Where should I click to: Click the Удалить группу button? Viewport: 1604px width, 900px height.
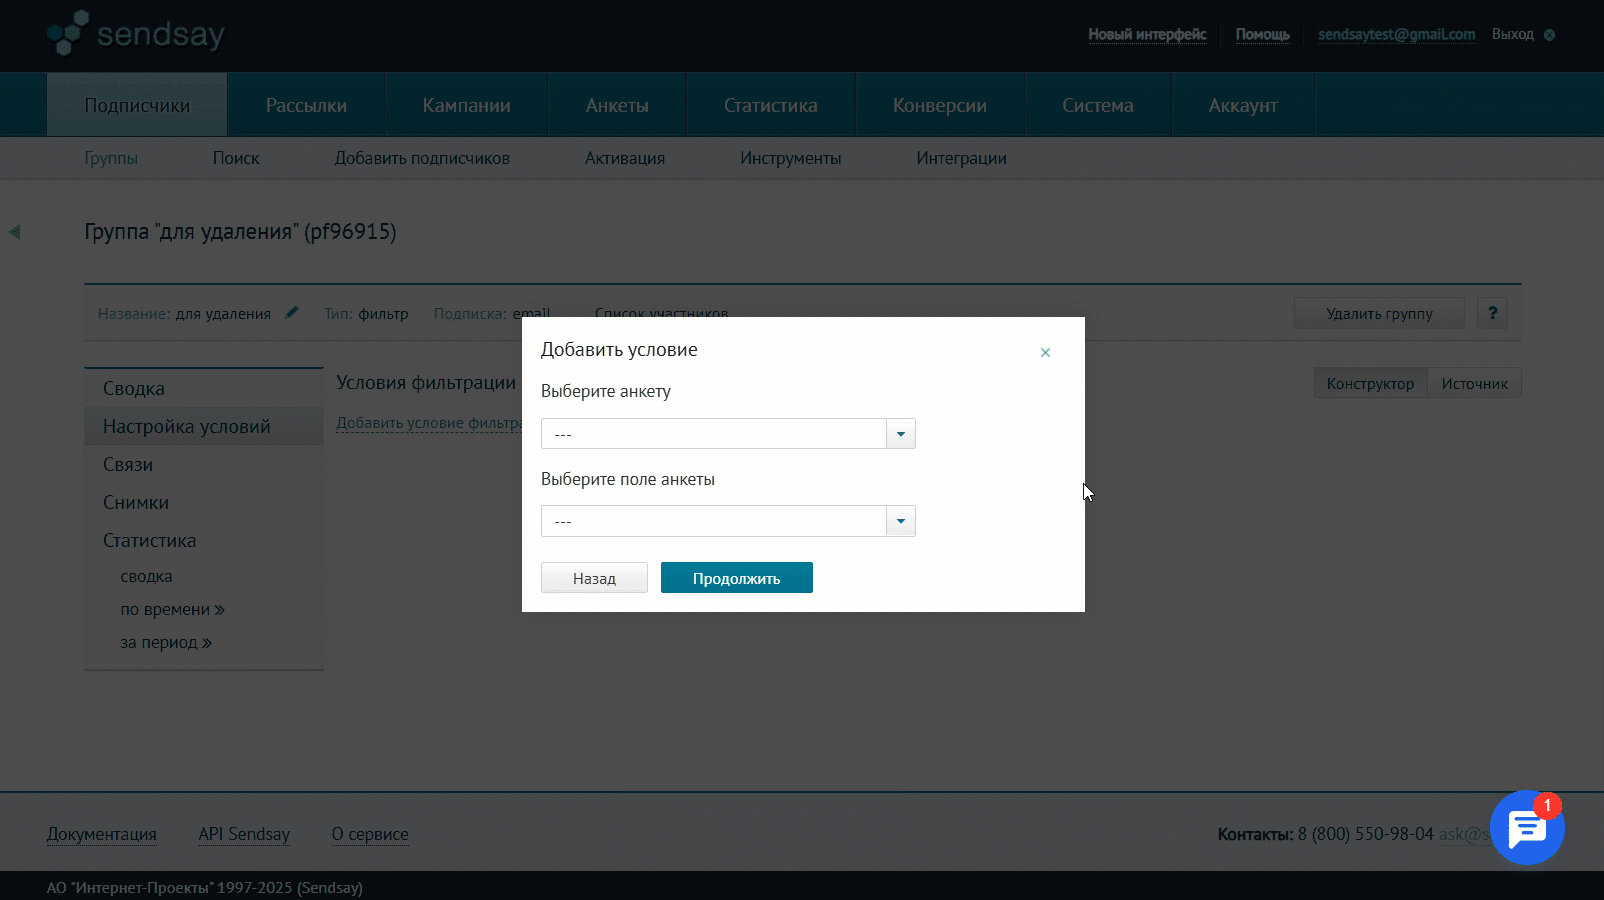pos(1379,312)
